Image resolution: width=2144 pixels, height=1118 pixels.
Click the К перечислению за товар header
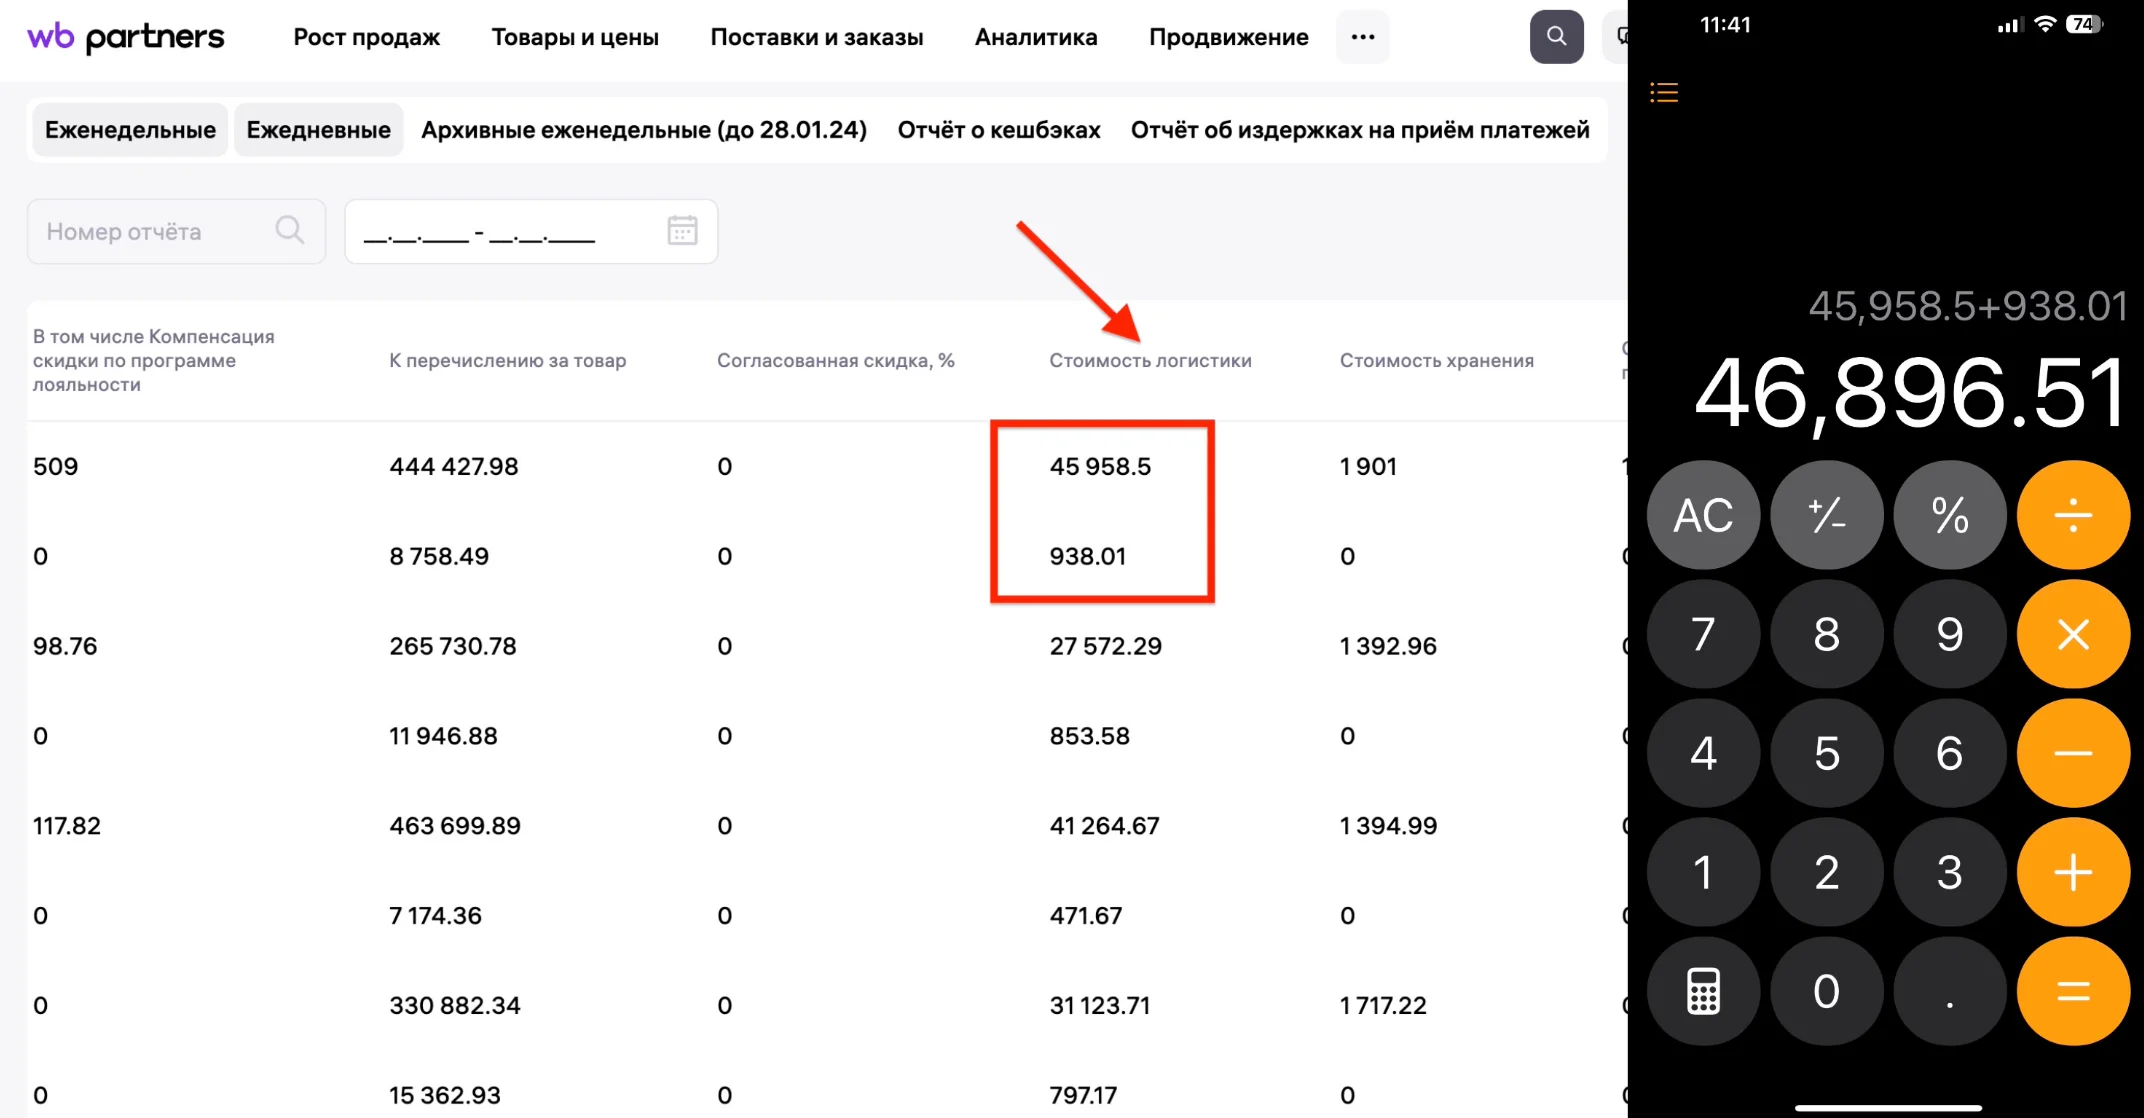[507, 360]
